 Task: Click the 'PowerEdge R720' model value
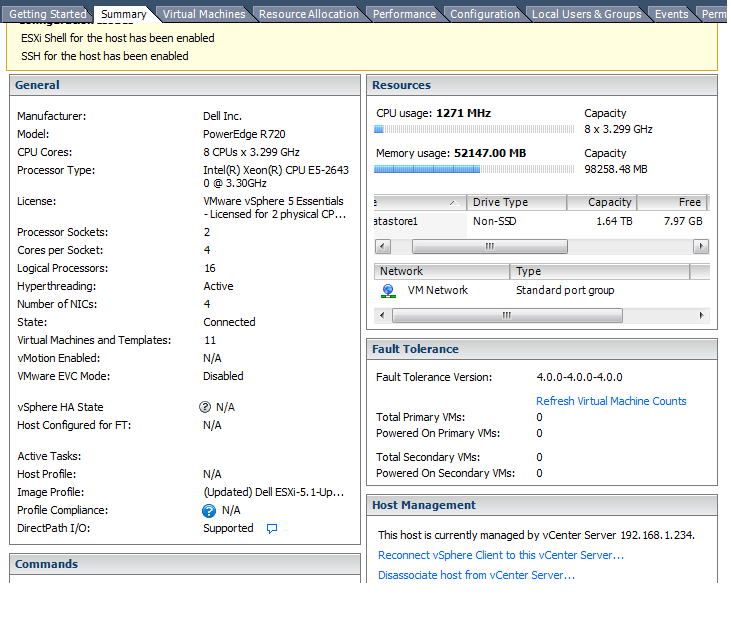click(244, 134)
